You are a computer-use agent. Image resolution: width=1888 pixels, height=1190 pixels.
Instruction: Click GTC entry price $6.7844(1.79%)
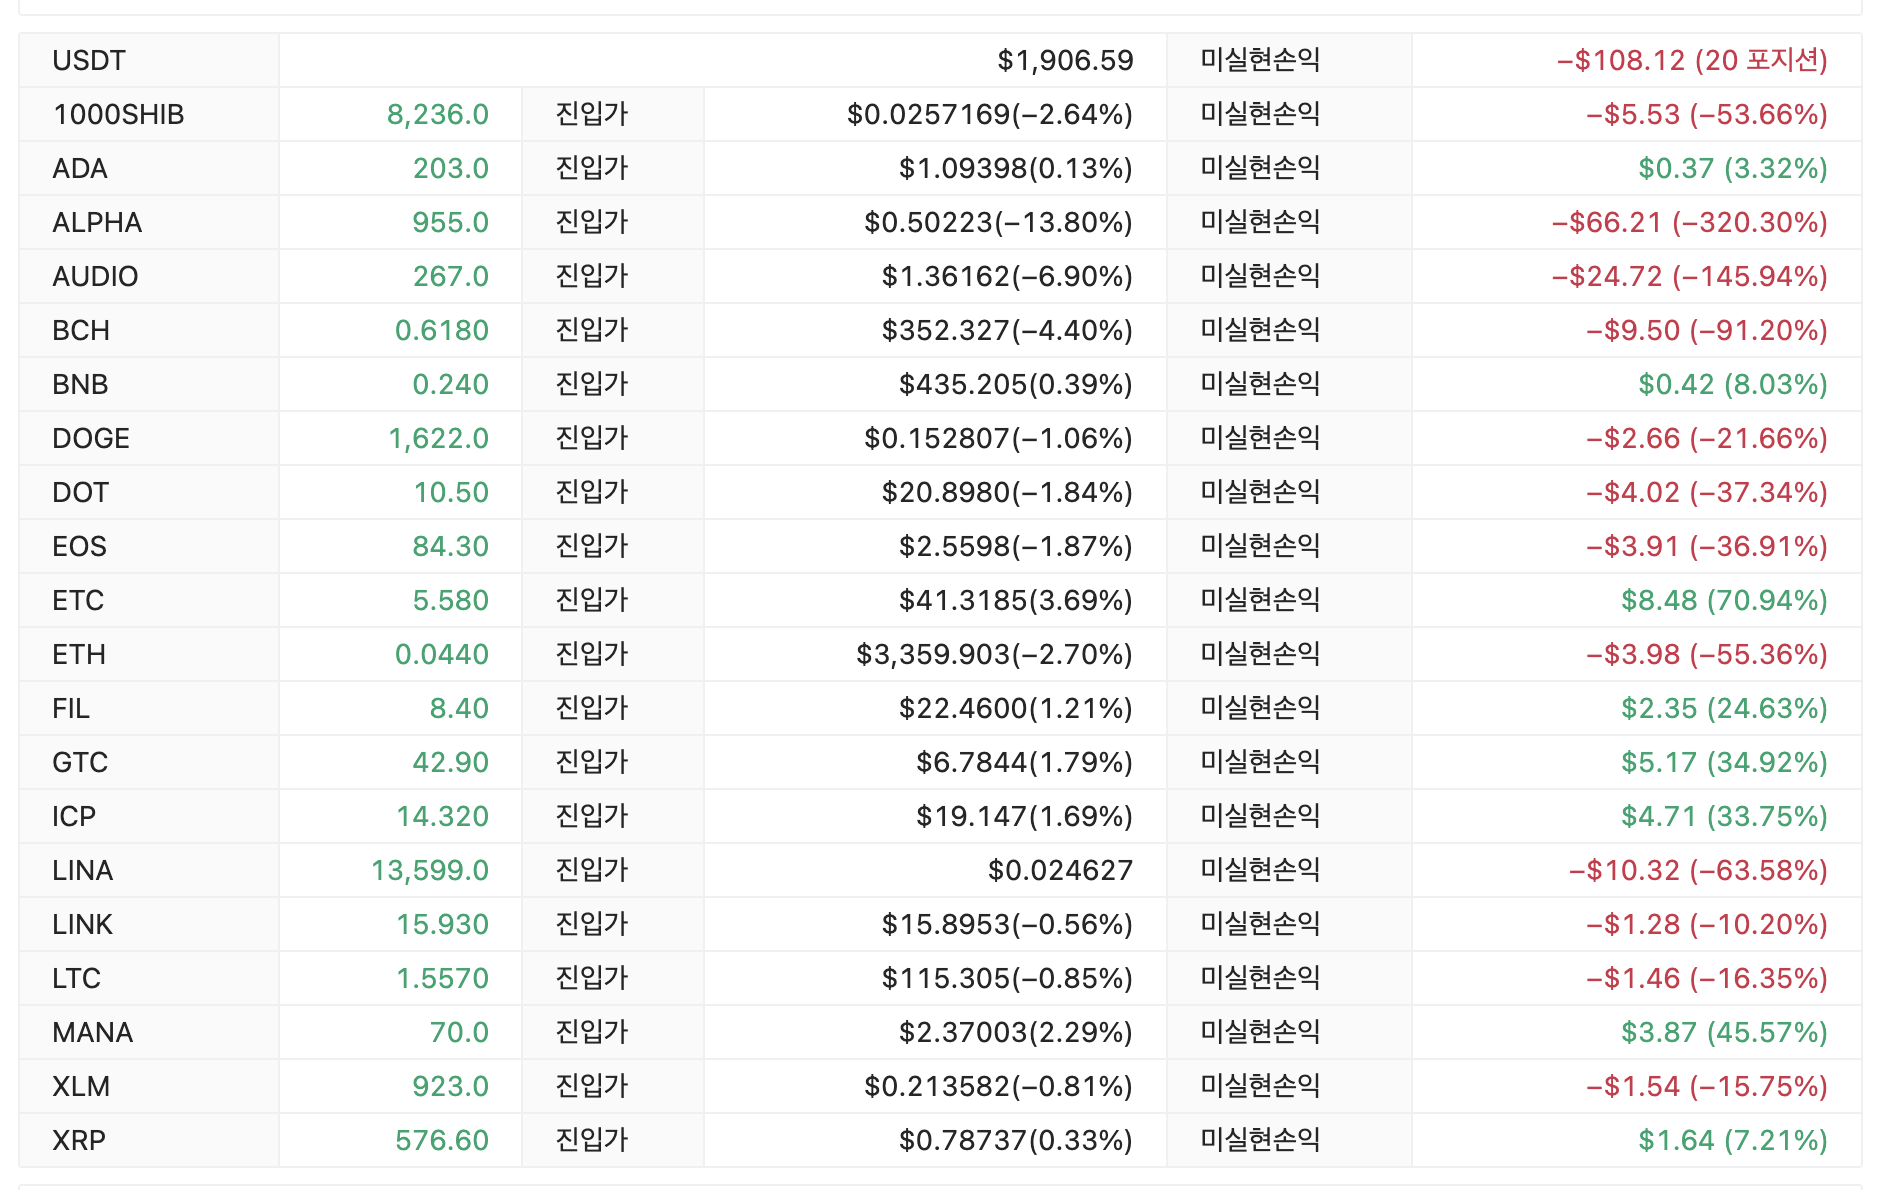(1025, 763)
